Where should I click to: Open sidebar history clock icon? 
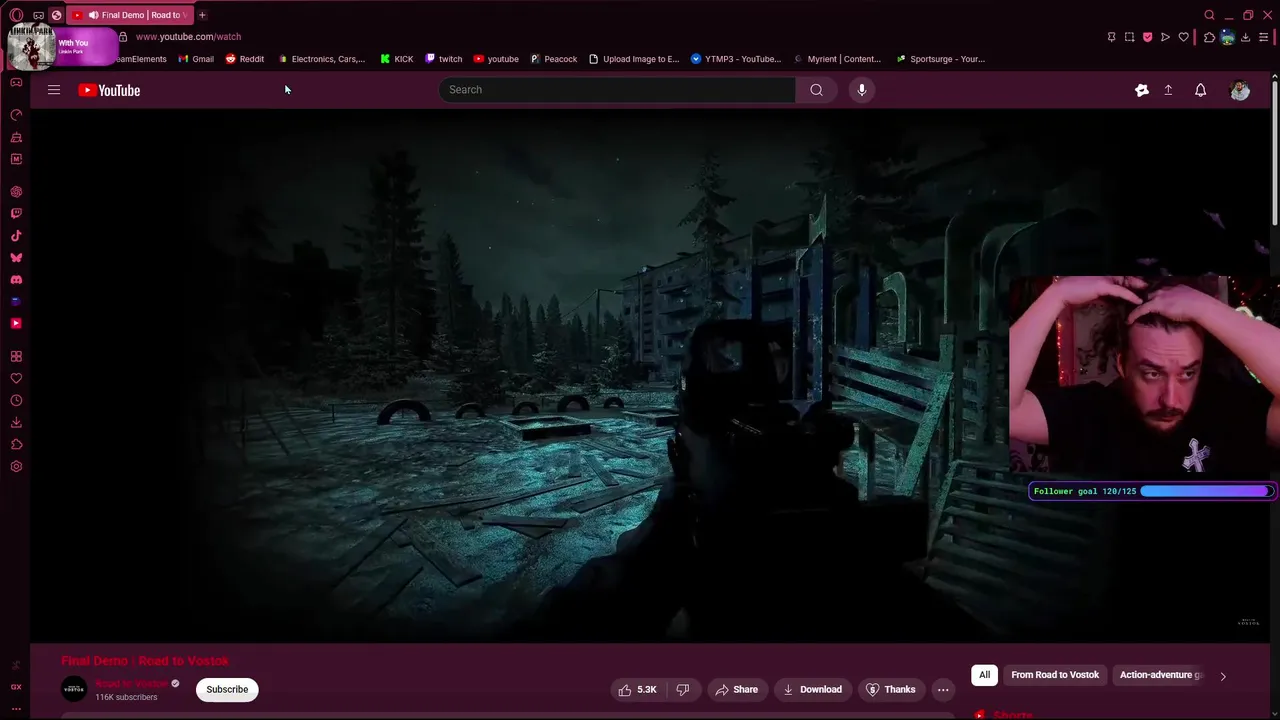point(16,400)
